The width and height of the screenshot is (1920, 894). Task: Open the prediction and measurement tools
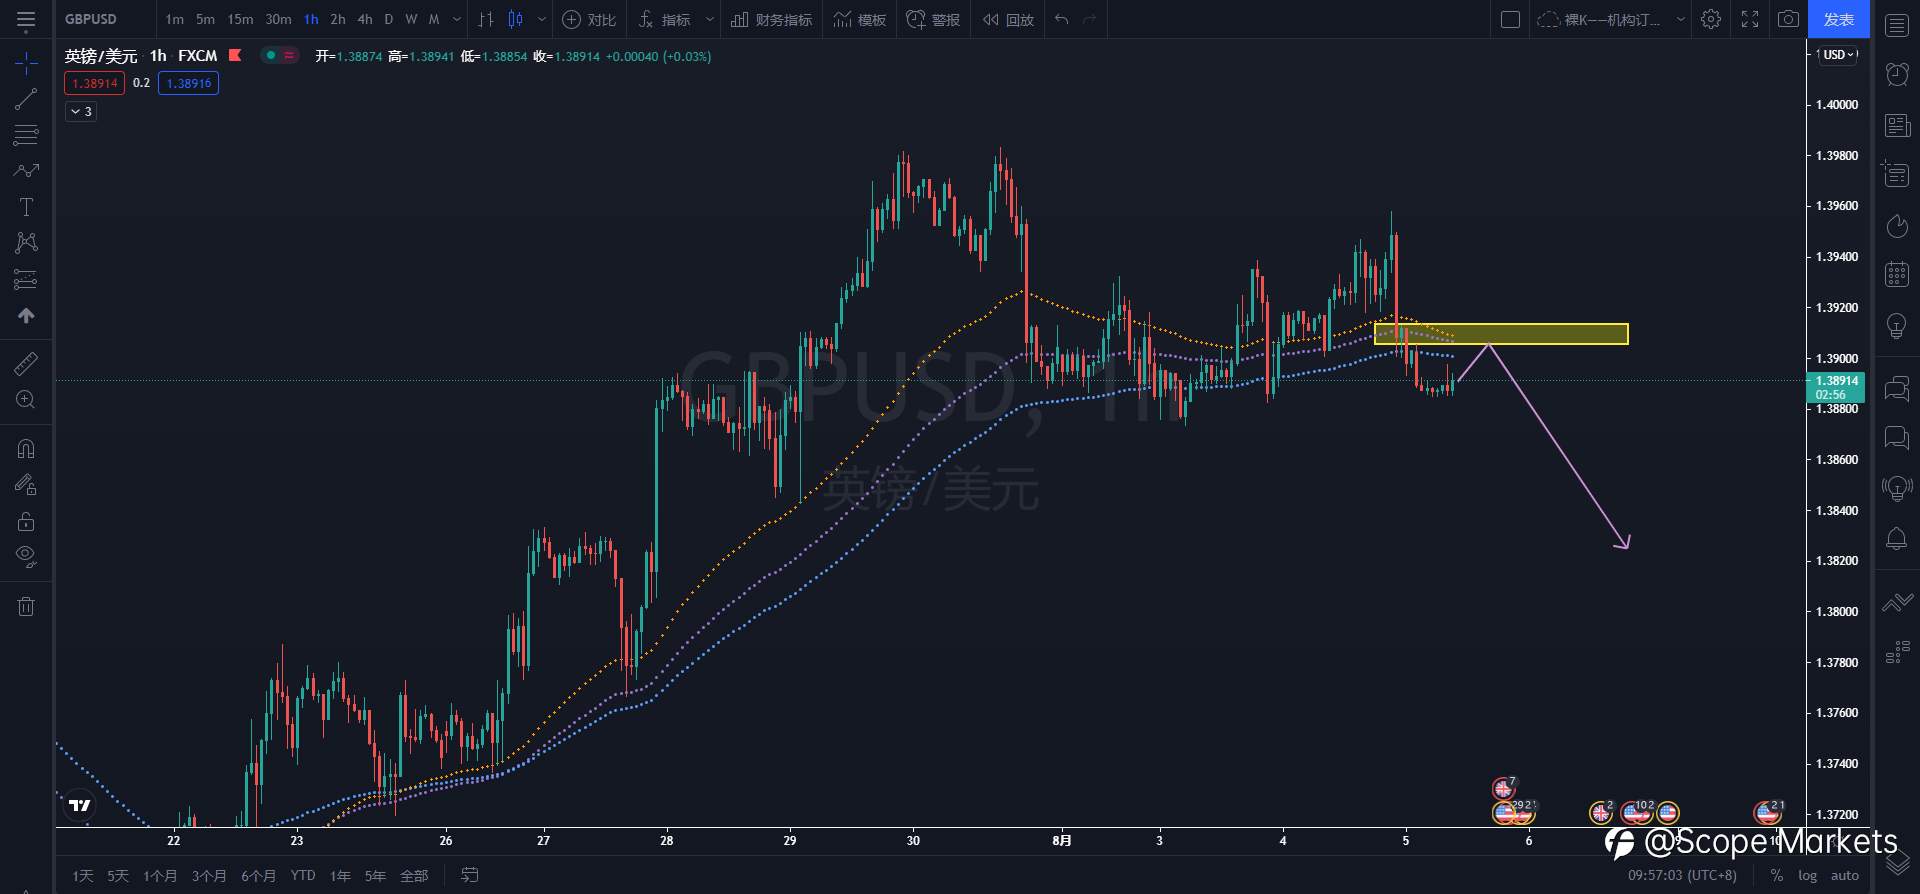[26, 279]
